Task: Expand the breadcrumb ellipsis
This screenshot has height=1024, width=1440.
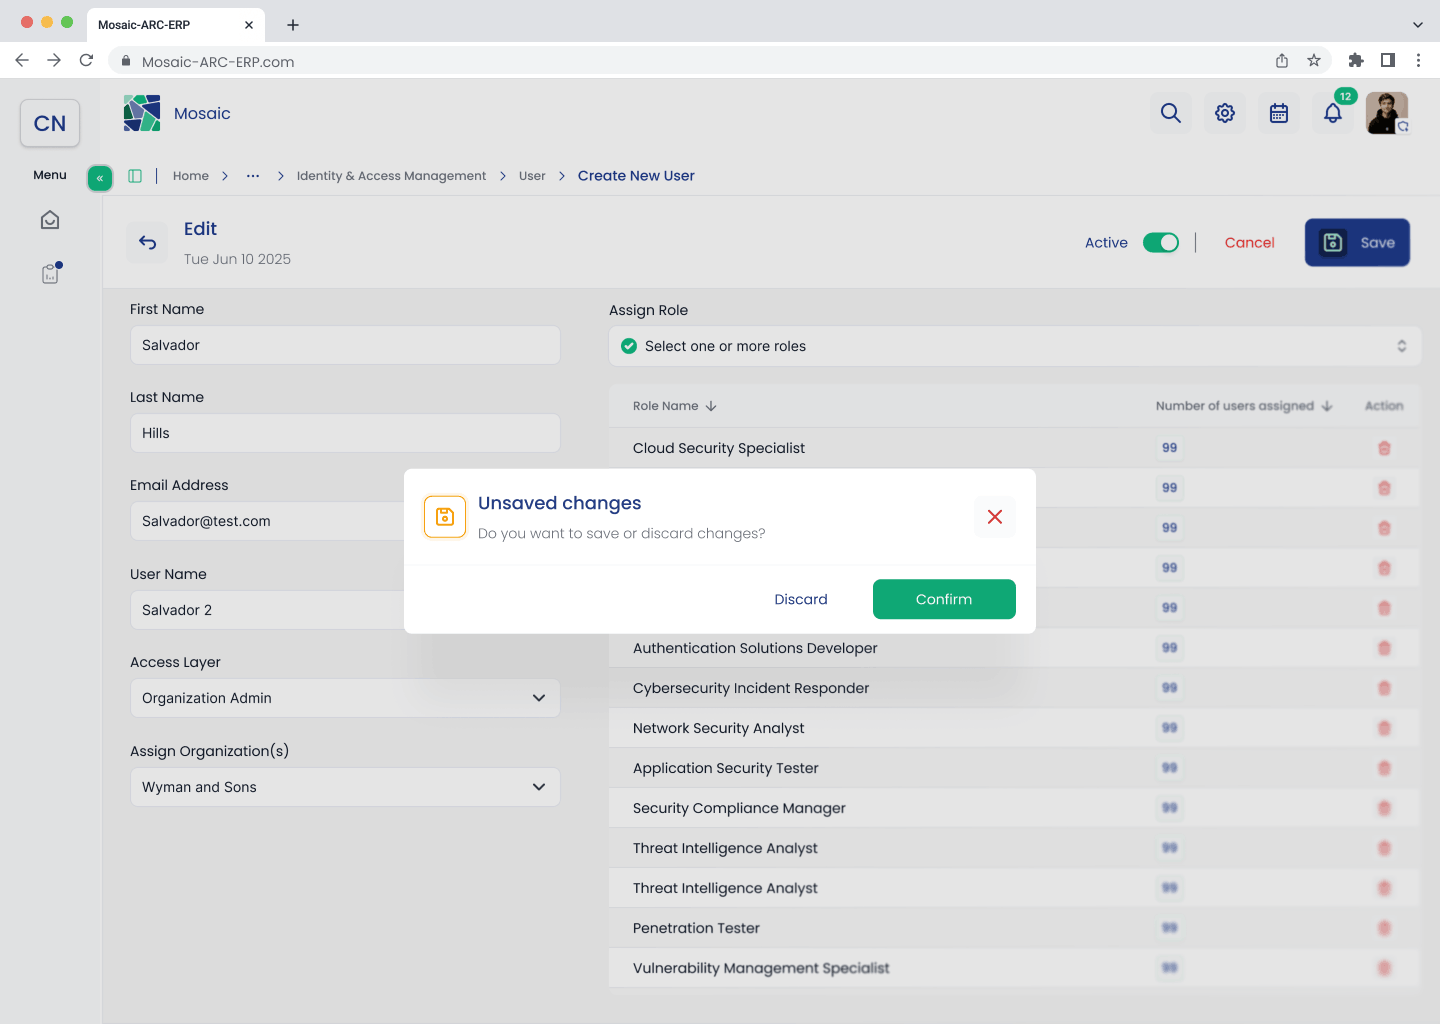Action: [x=253, y=176]
